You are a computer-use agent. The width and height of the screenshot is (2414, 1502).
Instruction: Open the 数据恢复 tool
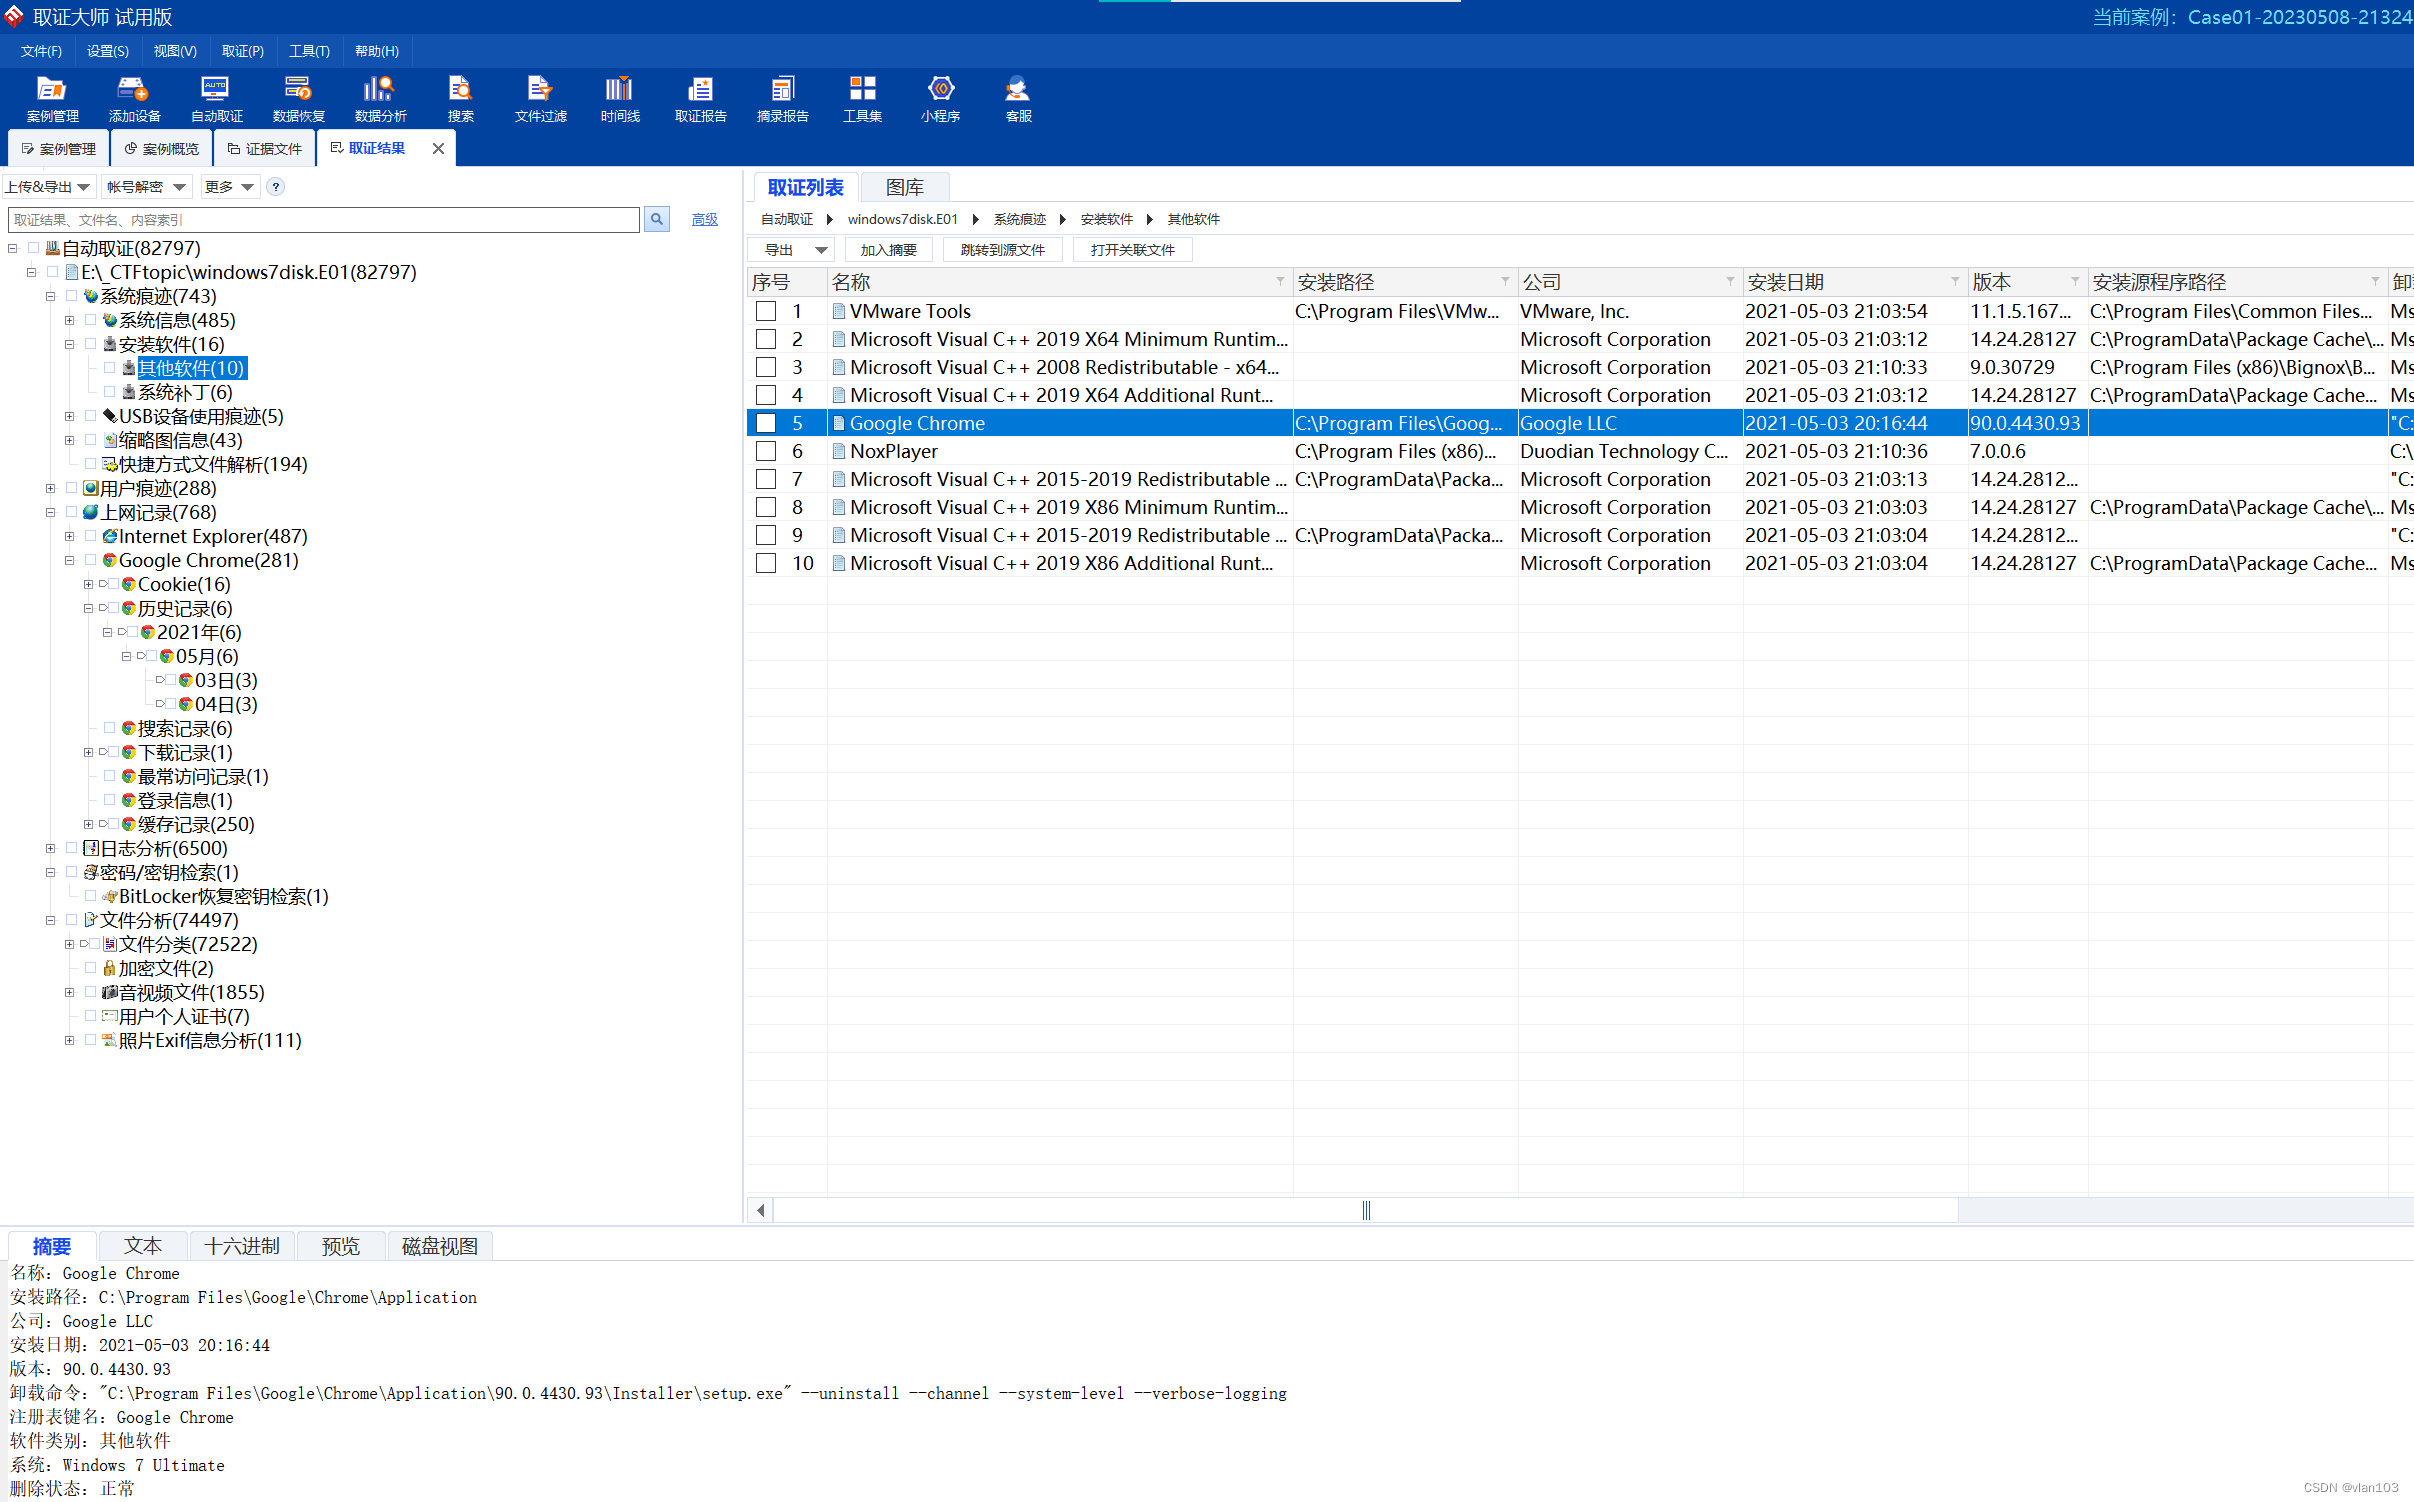pyautogui.click(x=298, y=99)
